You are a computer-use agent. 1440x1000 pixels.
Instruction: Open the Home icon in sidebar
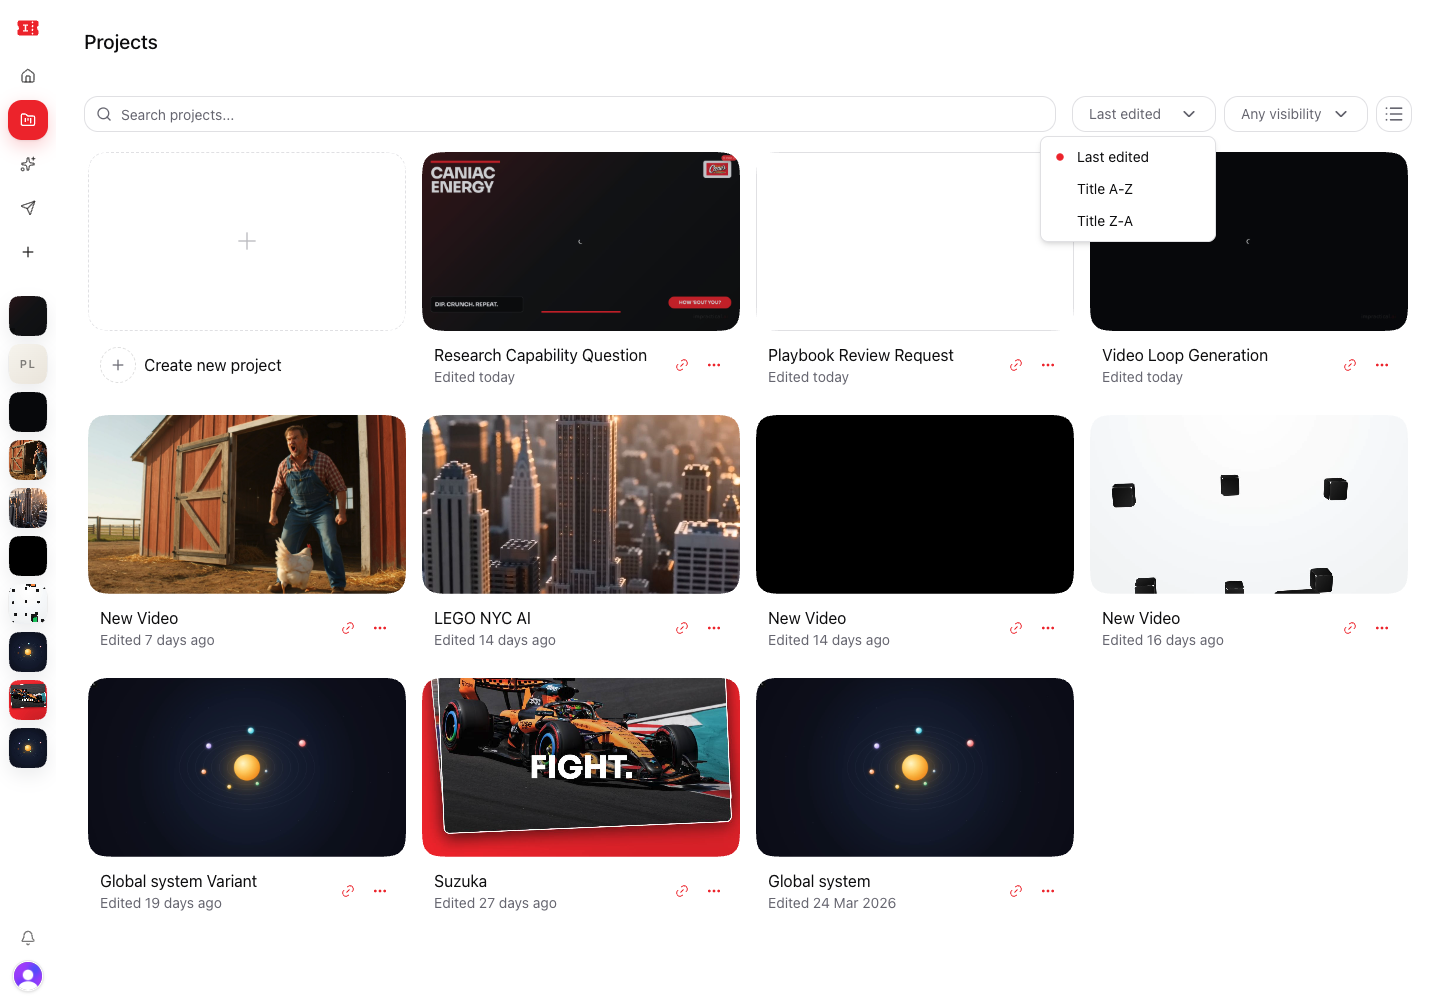(28, 76)
